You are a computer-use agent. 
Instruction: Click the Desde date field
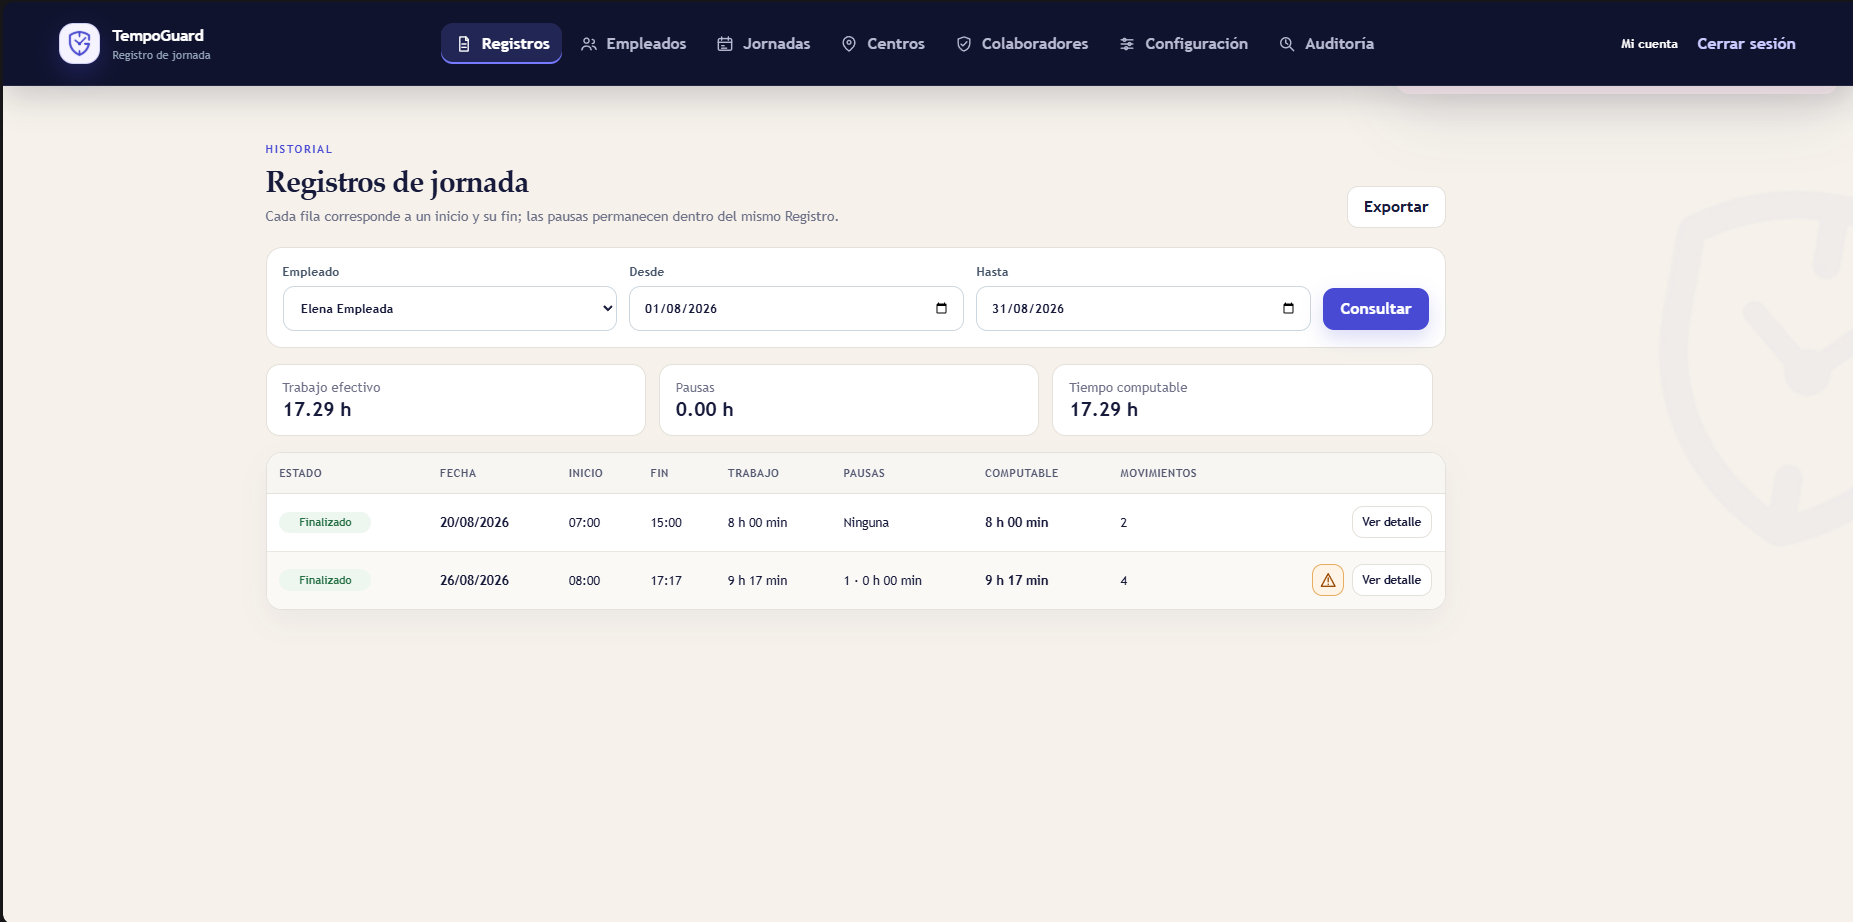[x=796, y=309]
